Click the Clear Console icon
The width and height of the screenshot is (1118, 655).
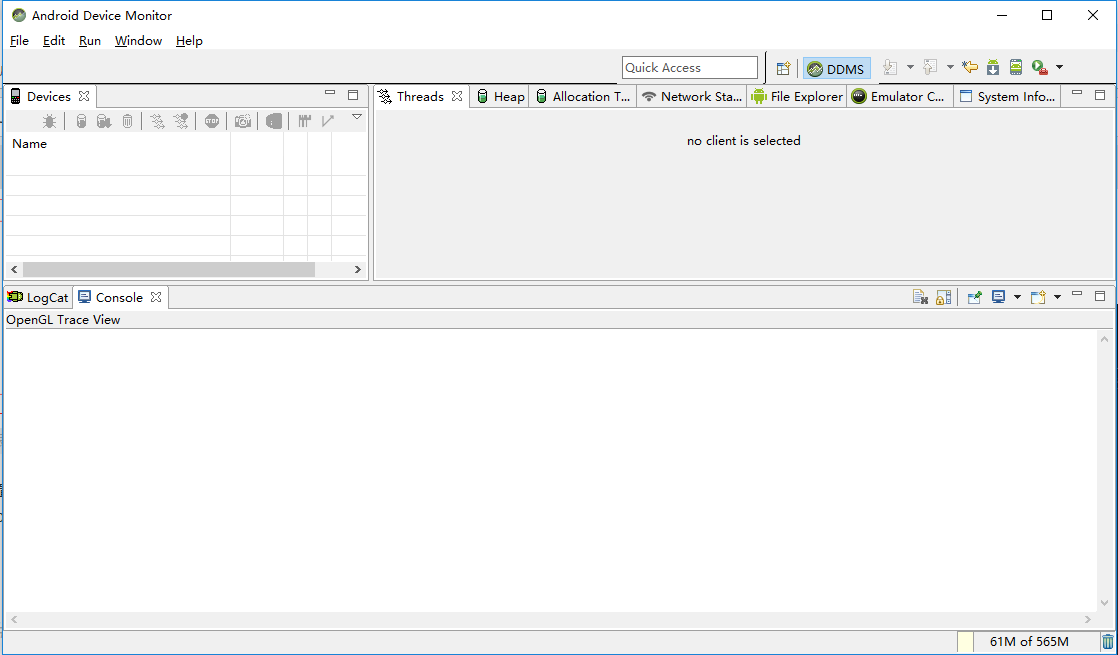click(920, 297)
